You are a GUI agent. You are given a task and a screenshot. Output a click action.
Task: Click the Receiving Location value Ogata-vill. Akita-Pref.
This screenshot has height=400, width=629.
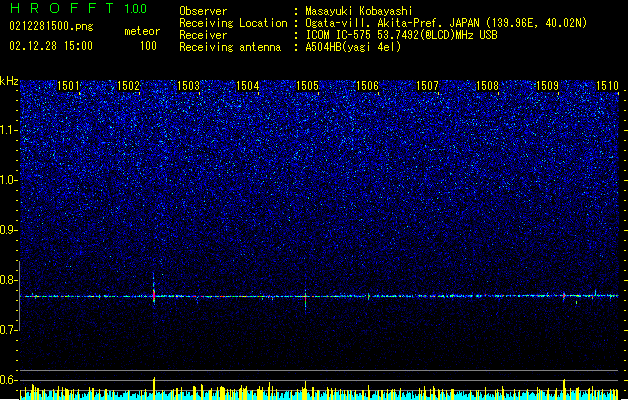coord(372,23)
